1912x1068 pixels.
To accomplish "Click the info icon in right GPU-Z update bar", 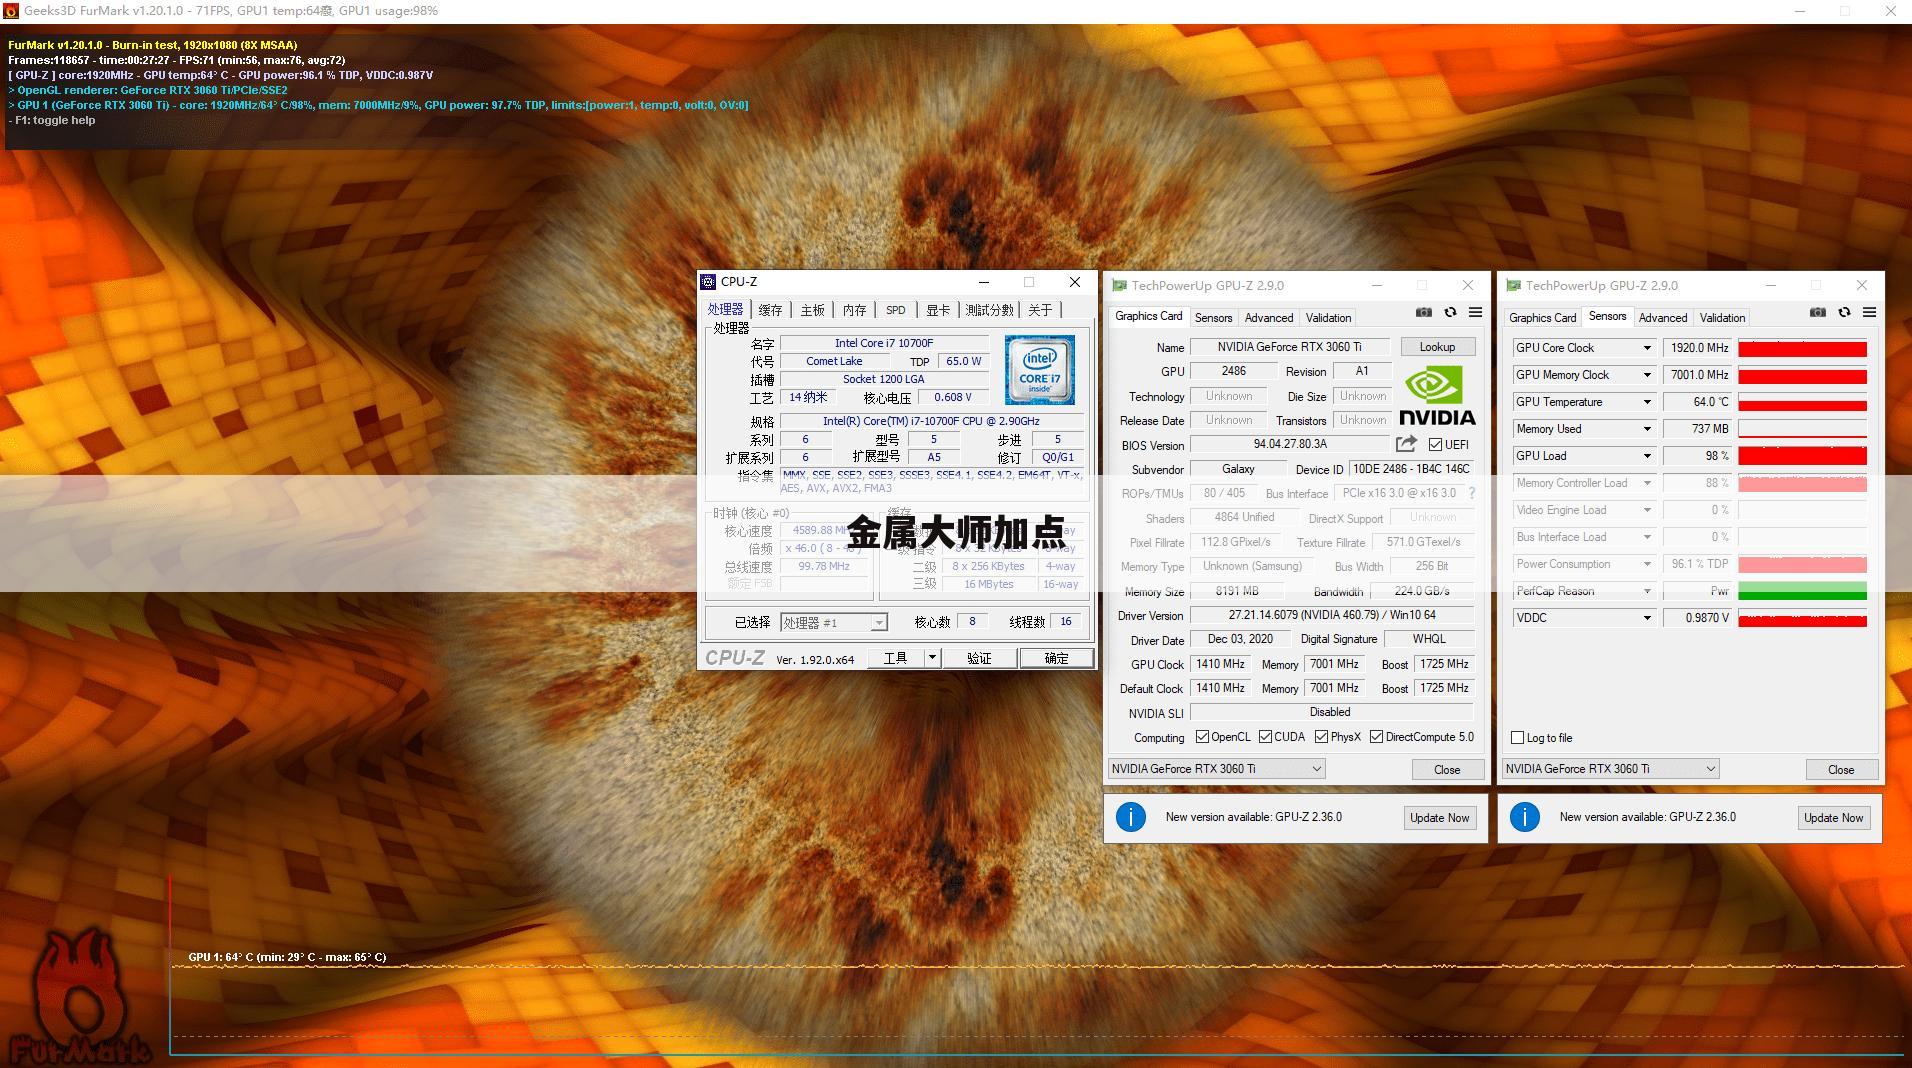I will pos(1524,817).
